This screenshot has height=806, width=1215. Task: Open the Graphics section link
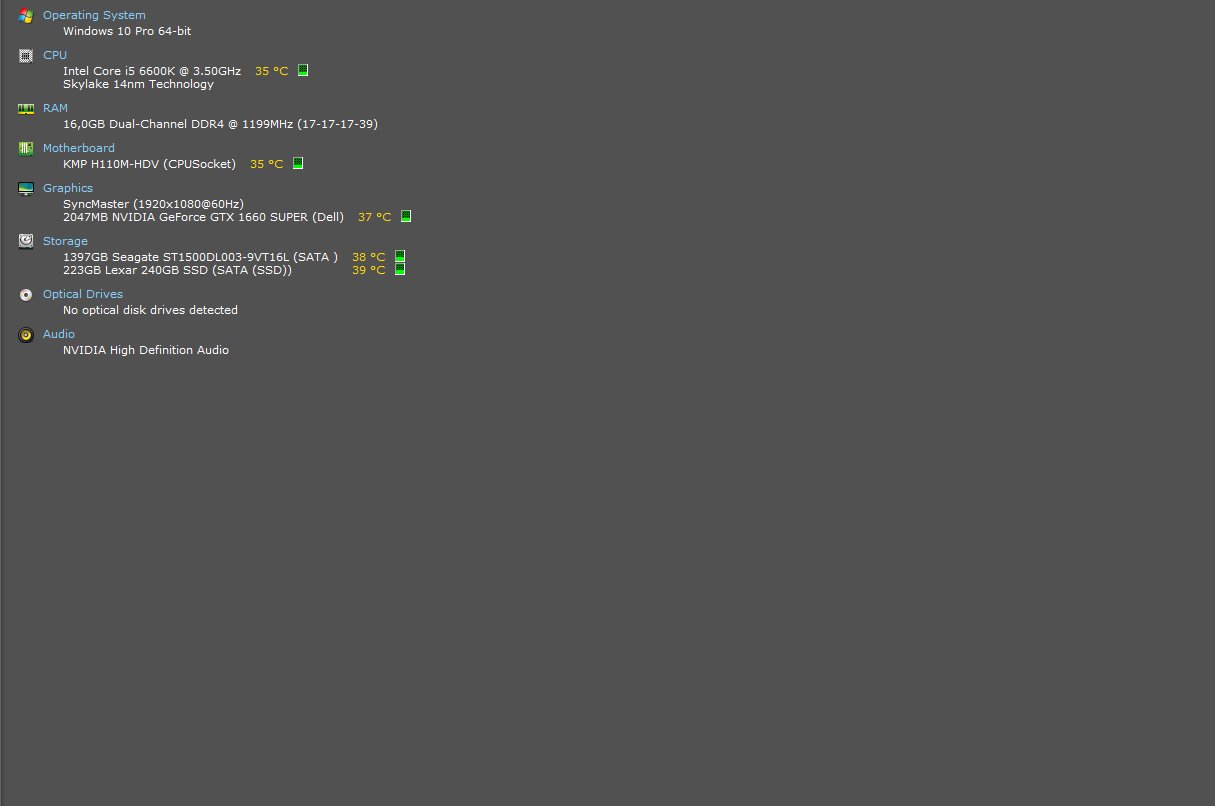point(68,188)
